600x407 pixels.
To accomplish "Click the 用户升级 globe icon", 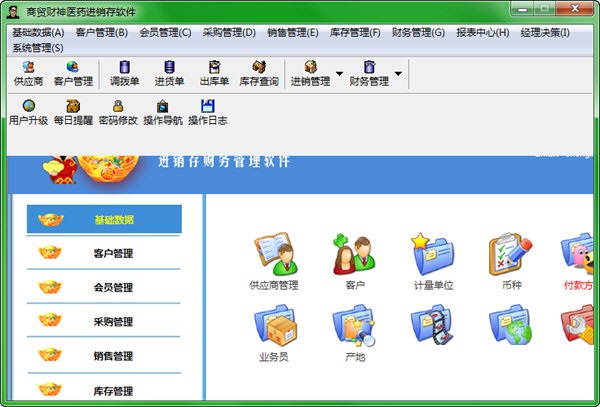I will click(29, 106).
